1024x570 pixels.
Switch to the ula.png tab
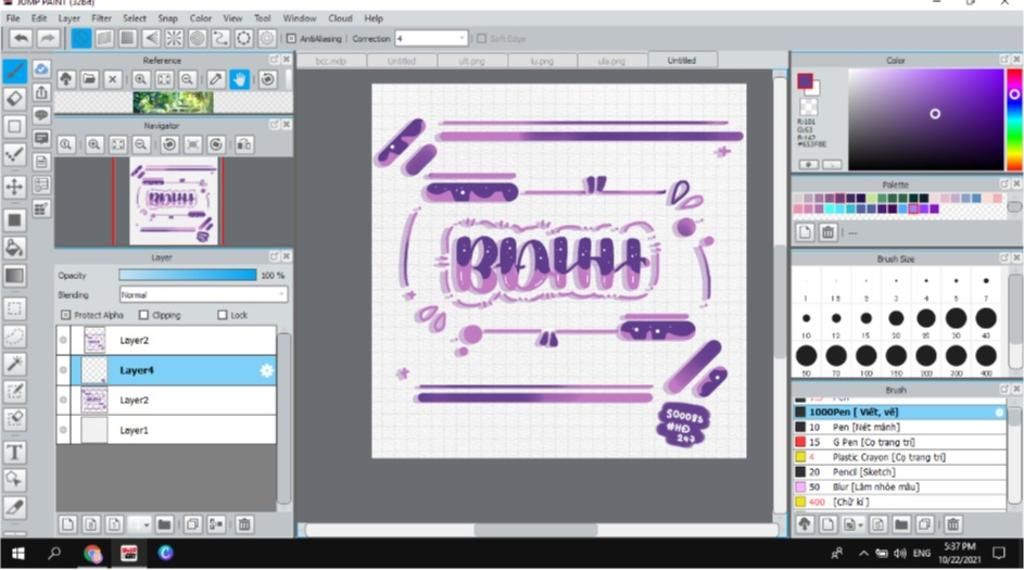coord(611,61)
